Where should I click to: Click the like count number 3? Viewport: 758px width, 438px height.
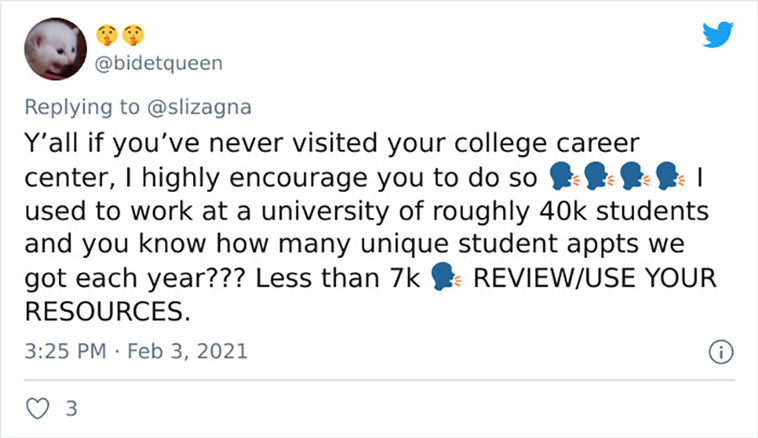72,409
